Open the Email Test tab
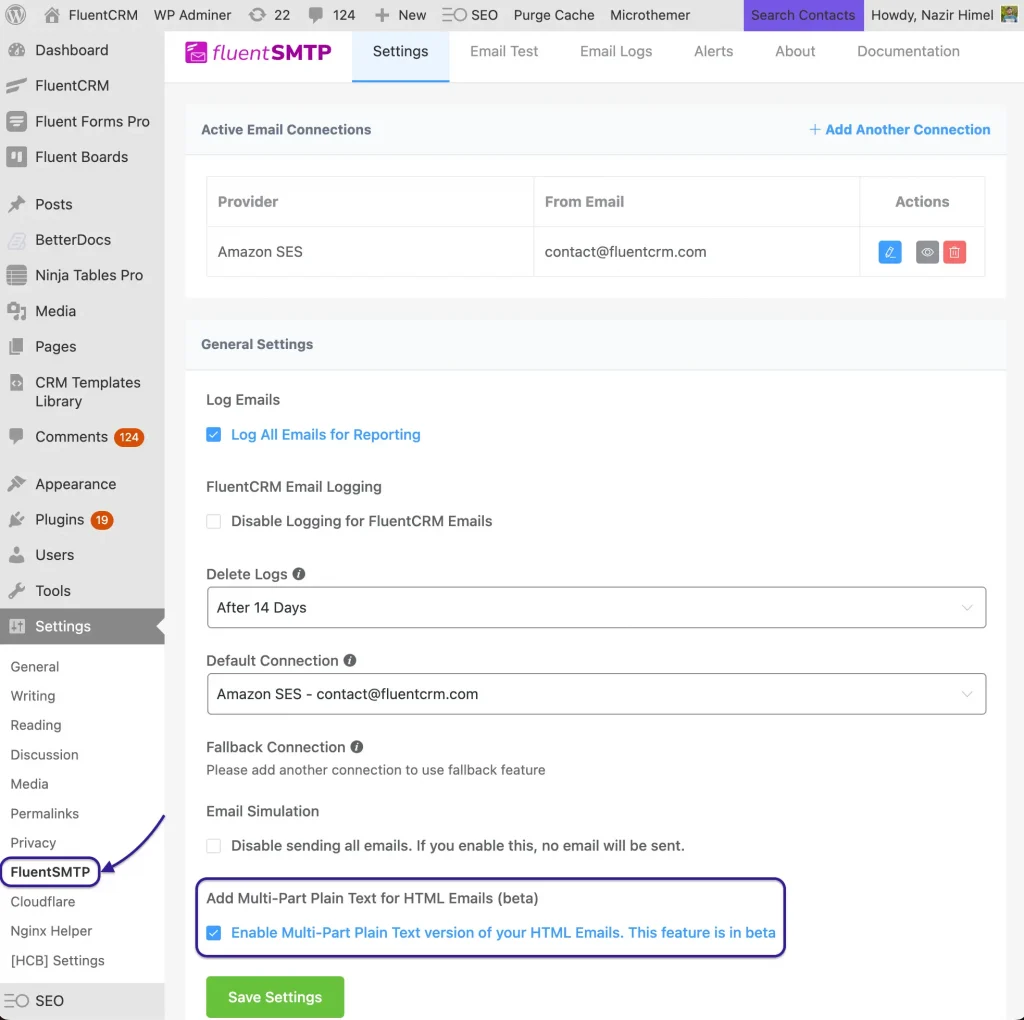 coord(503,51)
